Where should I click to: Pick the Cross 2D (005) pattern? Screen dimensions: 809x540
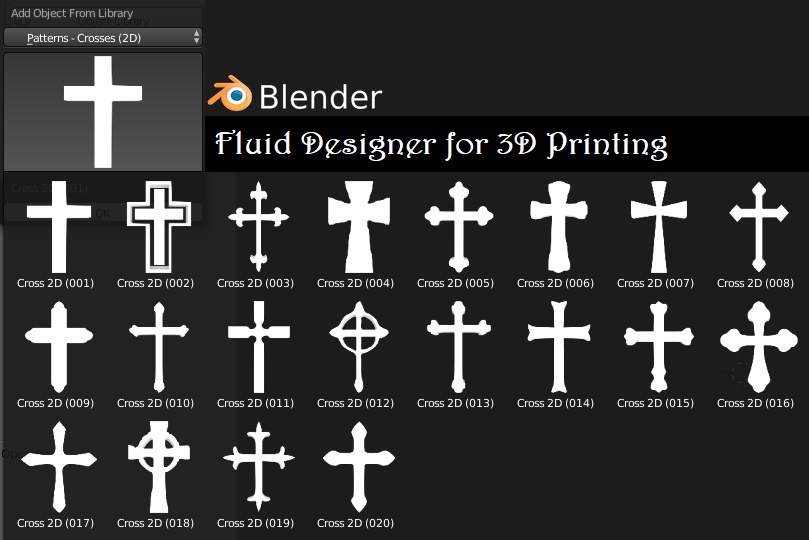pyautogui.click(x=458, y=226)
